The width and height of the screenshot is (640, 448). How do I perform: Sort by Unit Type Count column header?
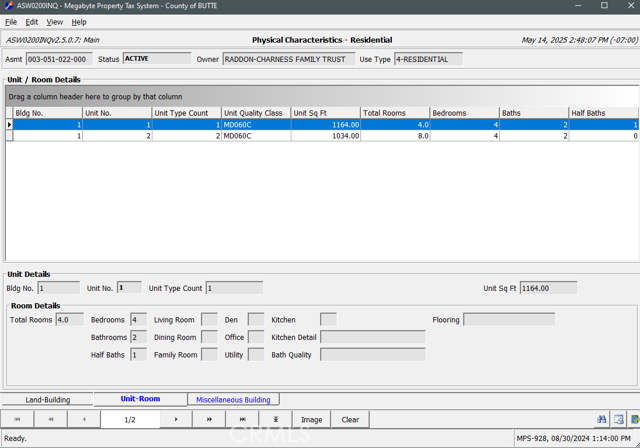click(187, 113)
